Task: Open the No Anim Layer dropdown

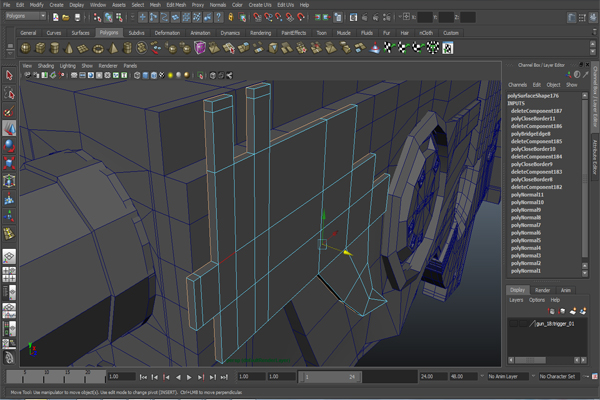Action: pyautogui.click(x=508, y=377)
